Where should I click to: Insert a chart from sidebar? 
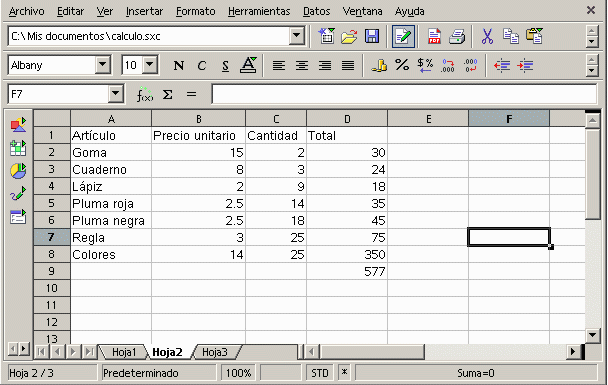pyautogui.click(x=18, y=171)
